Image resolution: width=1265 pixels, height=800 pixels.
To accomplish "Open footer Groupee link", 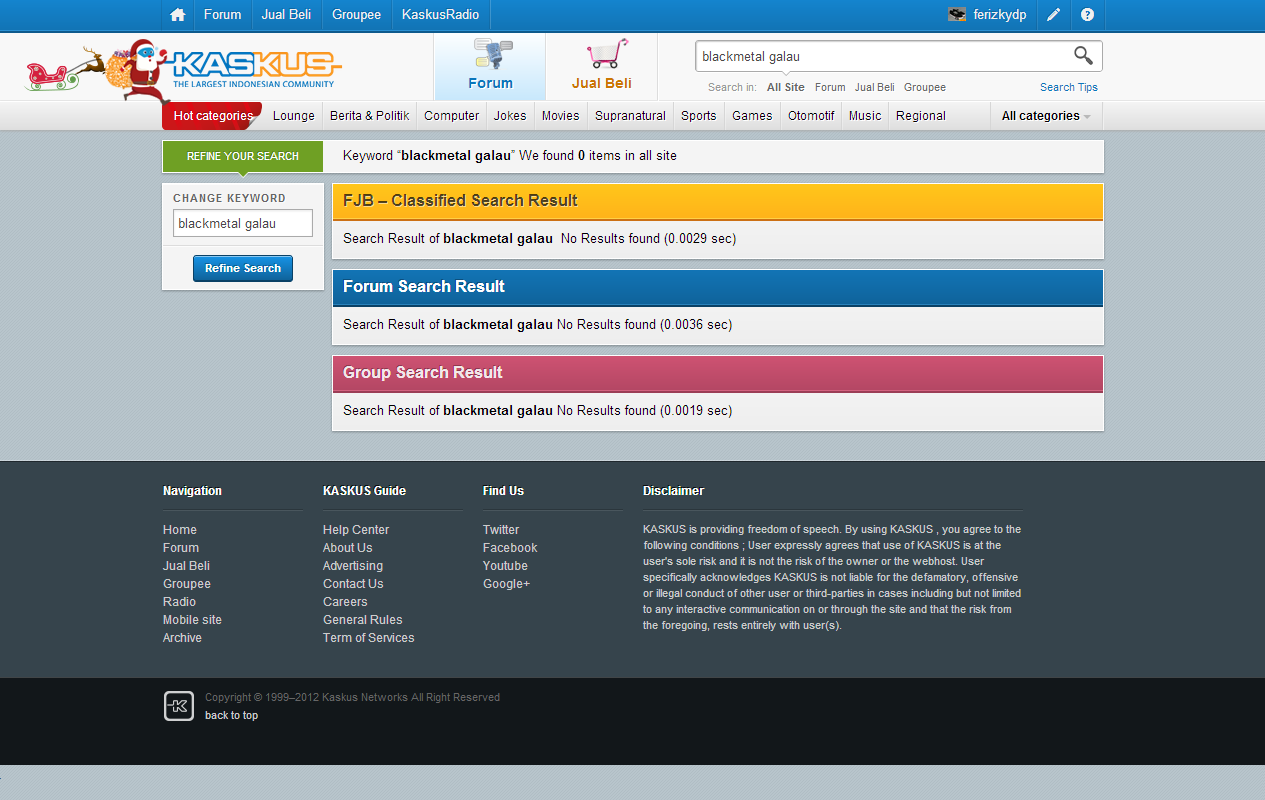I will [x=187, y=584].
